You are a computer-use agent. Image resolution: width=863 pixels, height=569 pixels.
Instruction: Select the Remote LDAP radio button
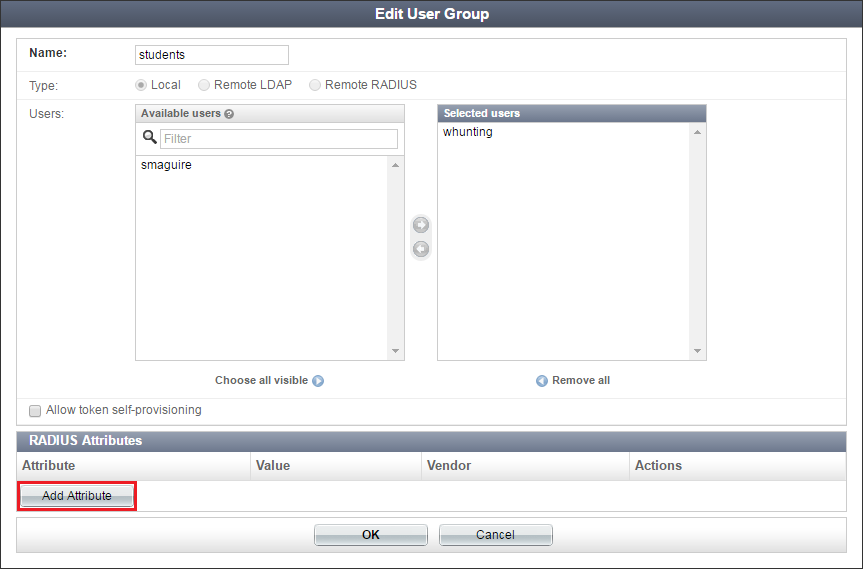(x=204, y=85)
